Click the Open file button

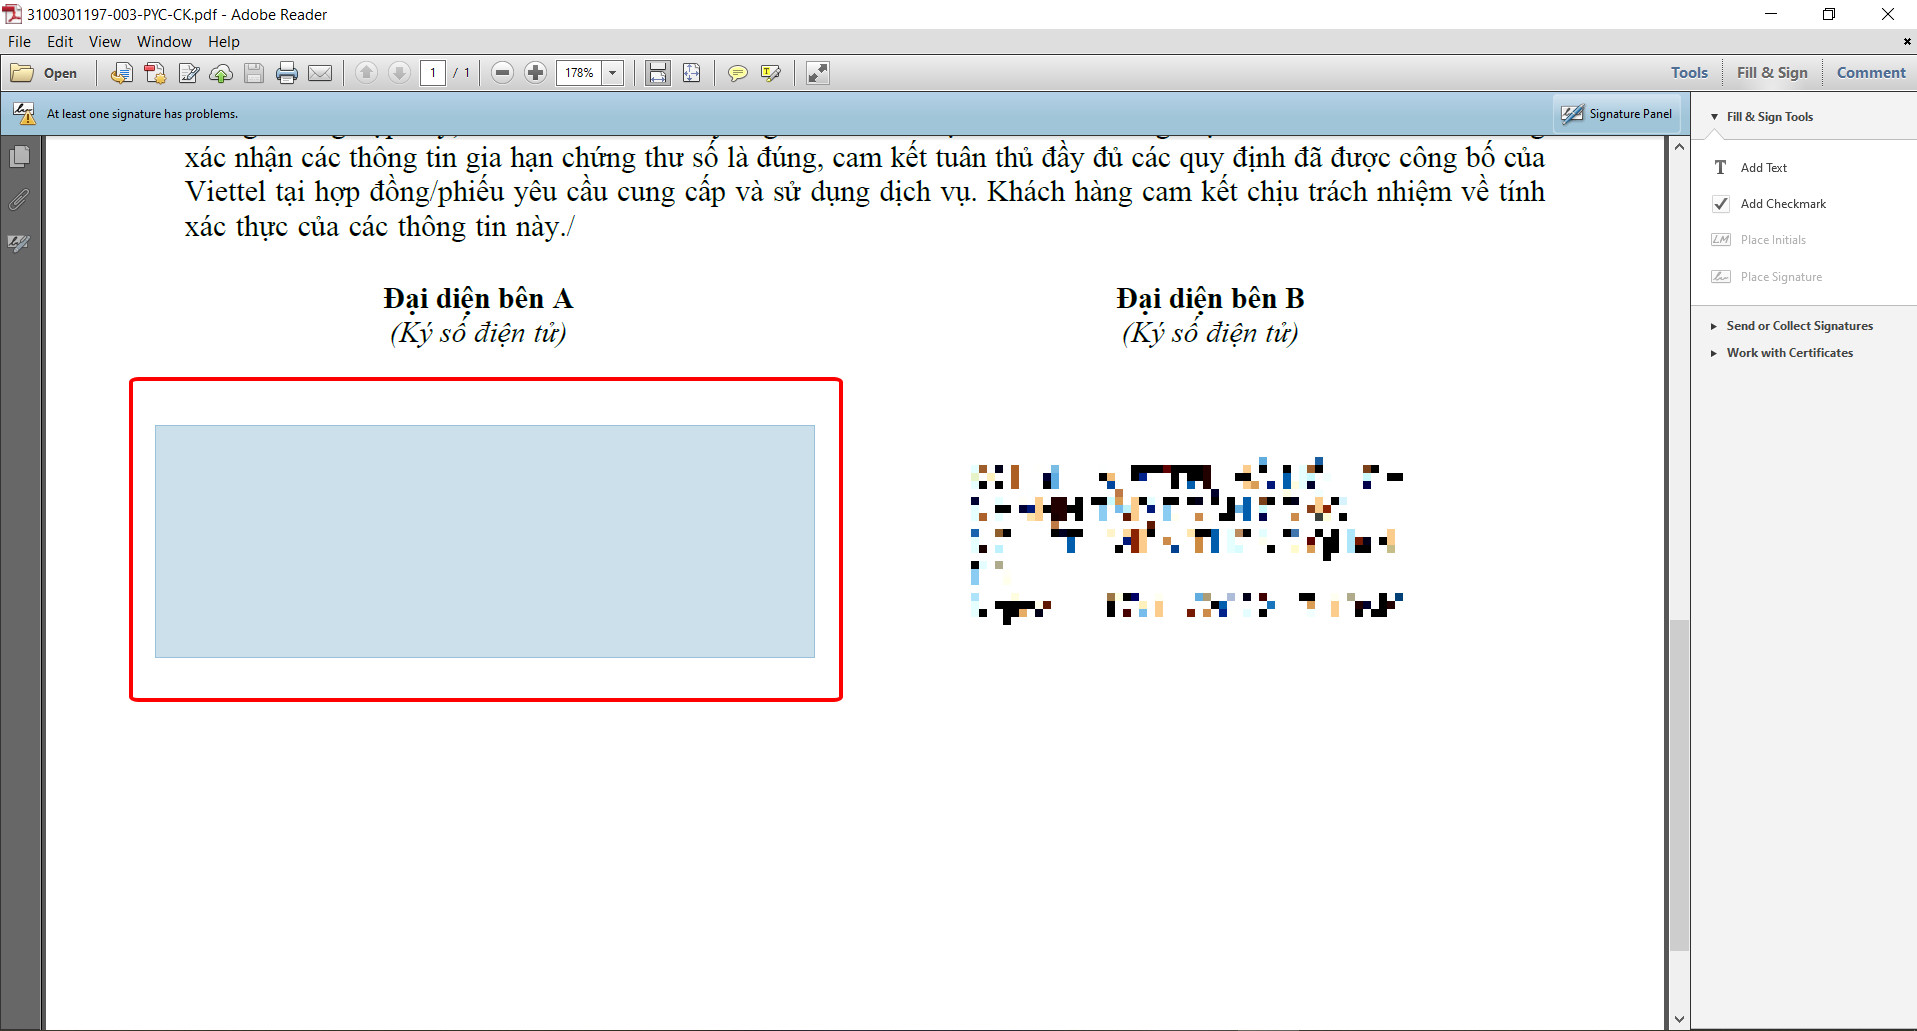(x=45, y=73)
